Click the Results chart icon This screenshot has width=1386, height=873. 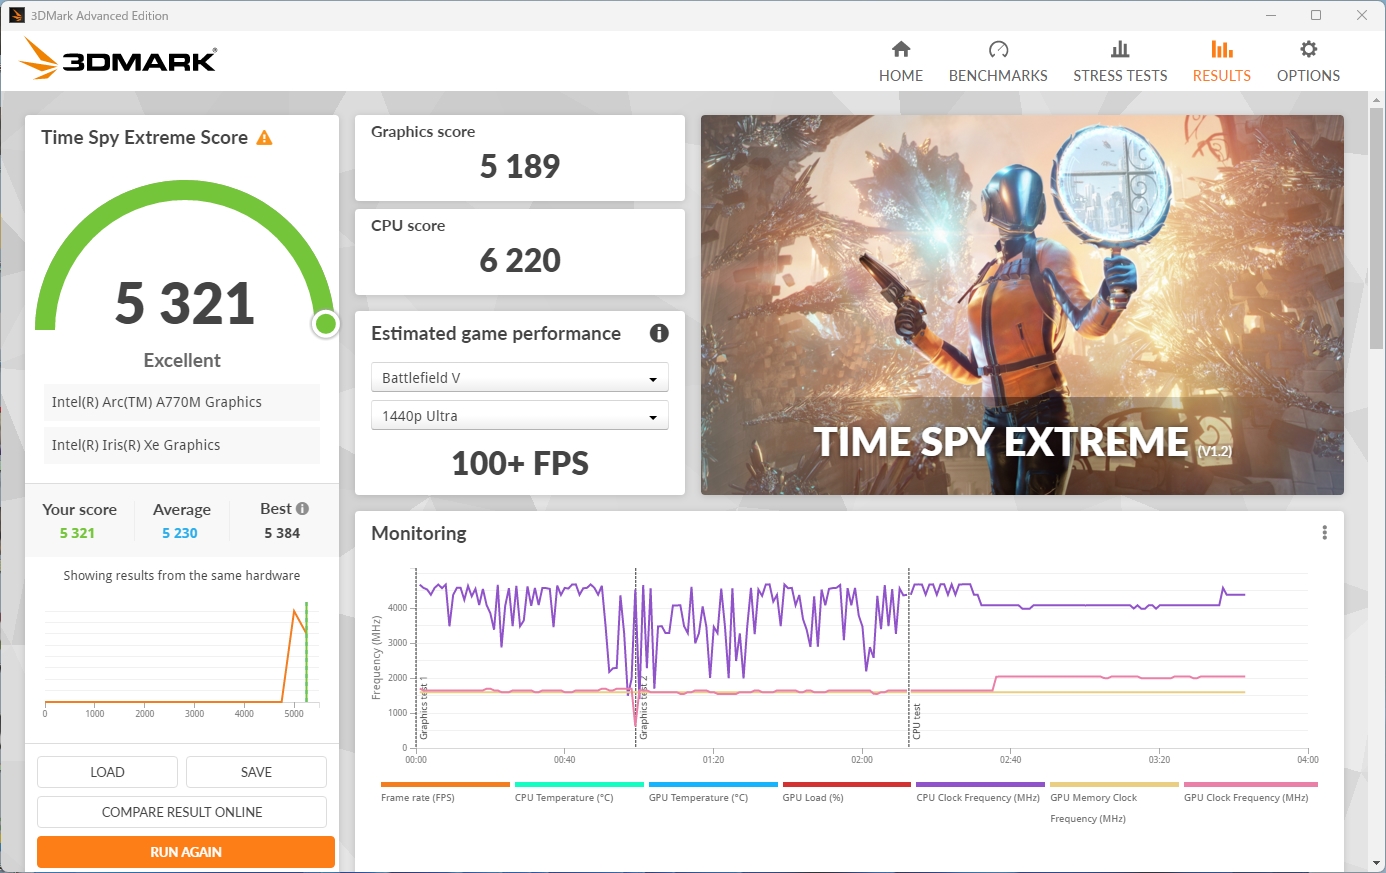tap(1222, 49)
